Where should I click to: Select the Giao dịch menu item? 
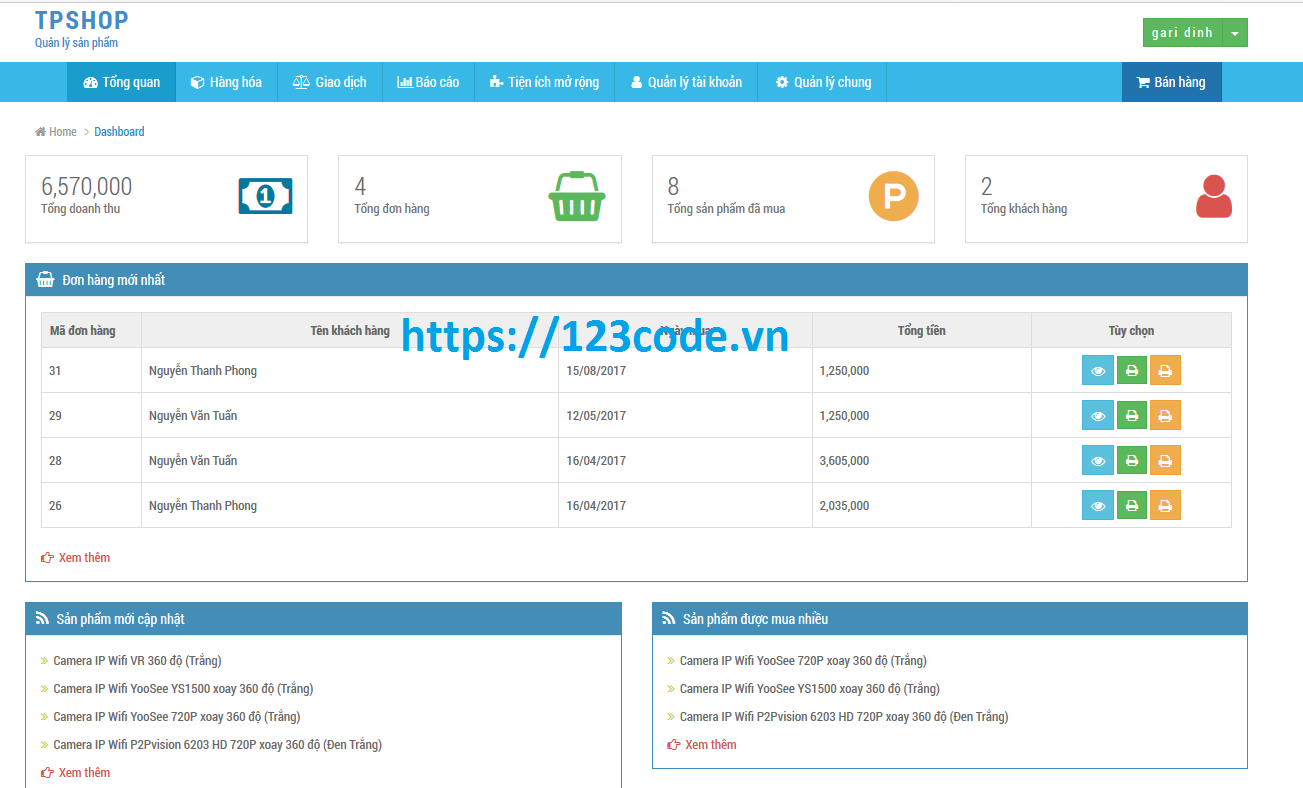pos(329,82)
